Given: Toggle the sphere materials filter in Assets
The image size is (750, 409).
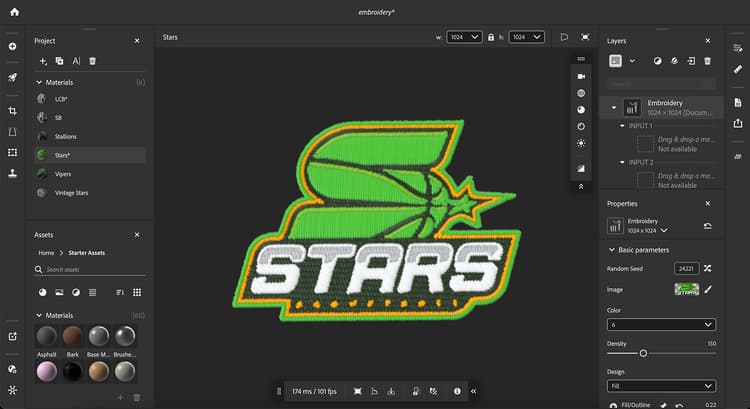Looking at the screenshot, I should pyautogui.click(x=43, y=292).
